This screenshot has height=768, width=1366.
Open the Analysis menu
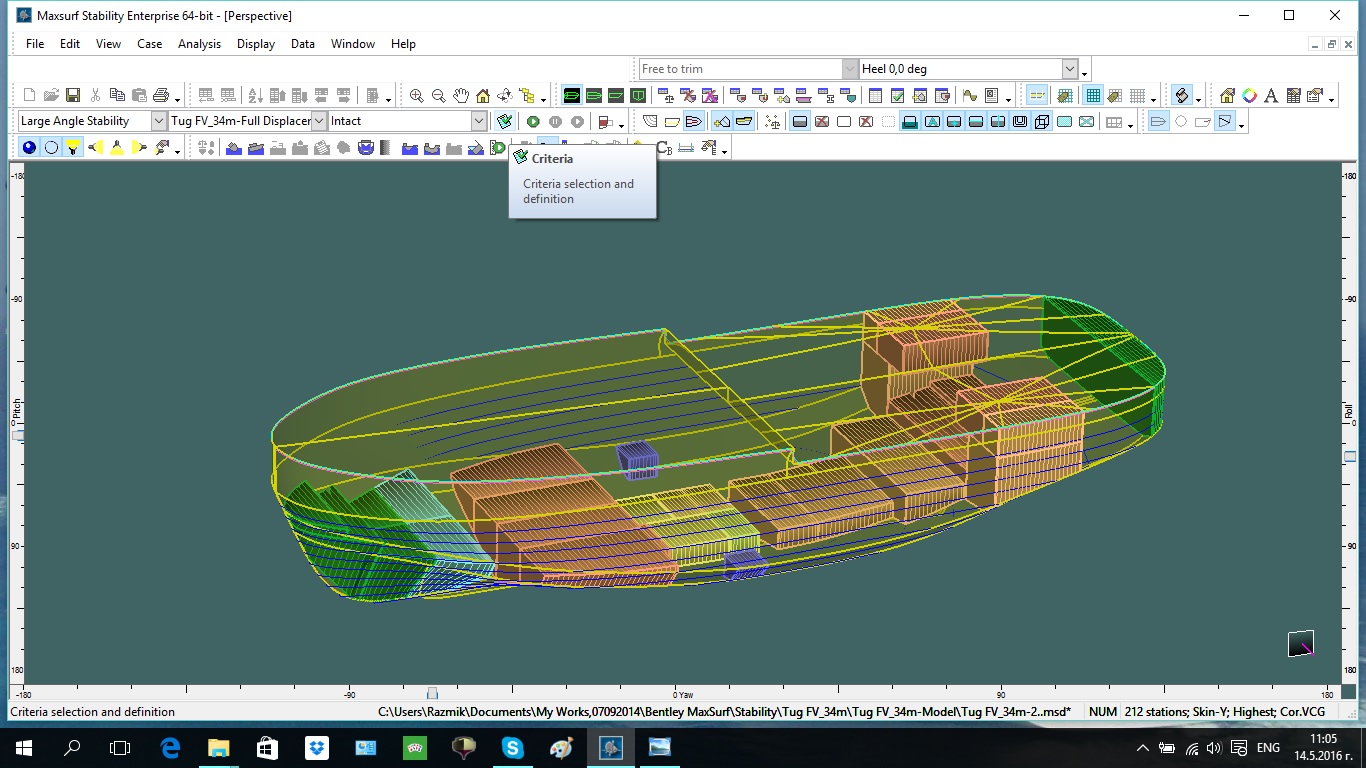[x=199, y=44]
